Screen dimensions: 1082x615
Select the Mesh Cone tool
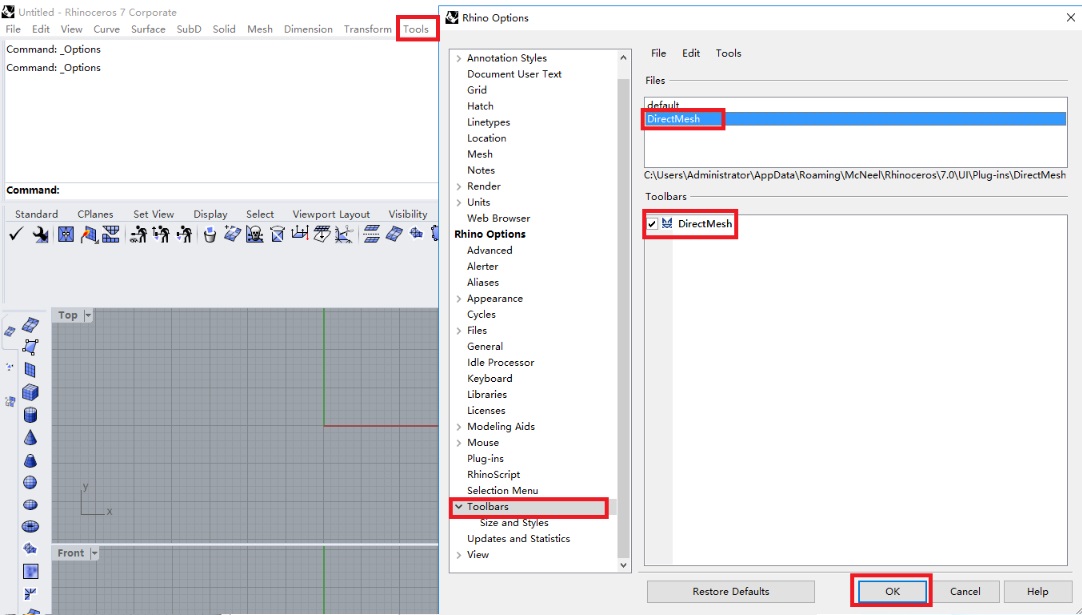pos(30,438)
